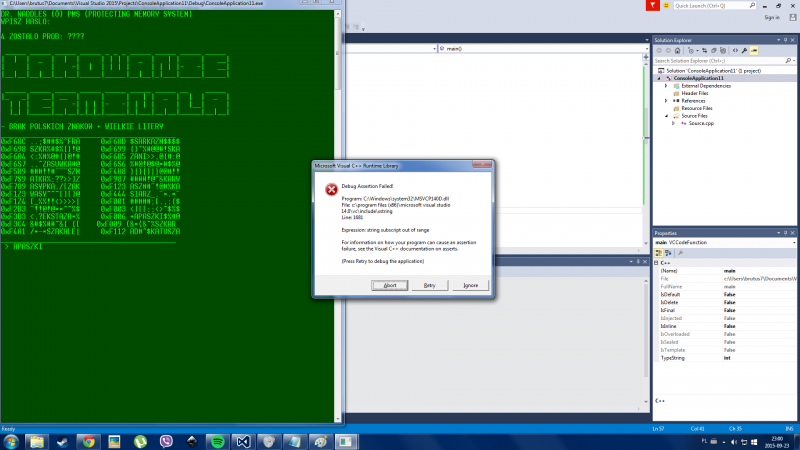Select the Header Files folder
The height and width of the screenshot is (450, 800).
click(x=693, y=93)
